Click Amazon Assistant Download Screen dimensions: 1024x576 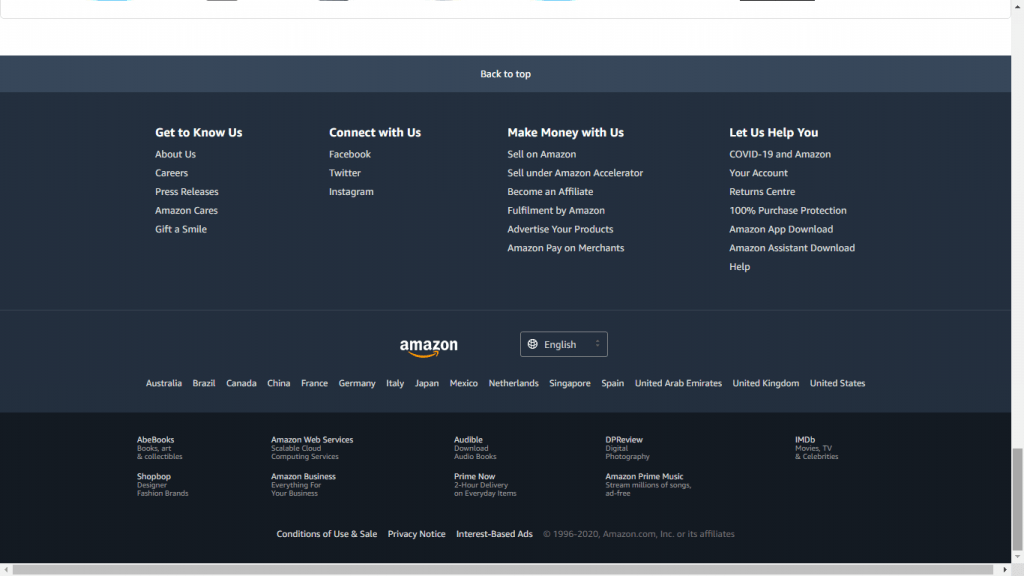coord(792,248)
